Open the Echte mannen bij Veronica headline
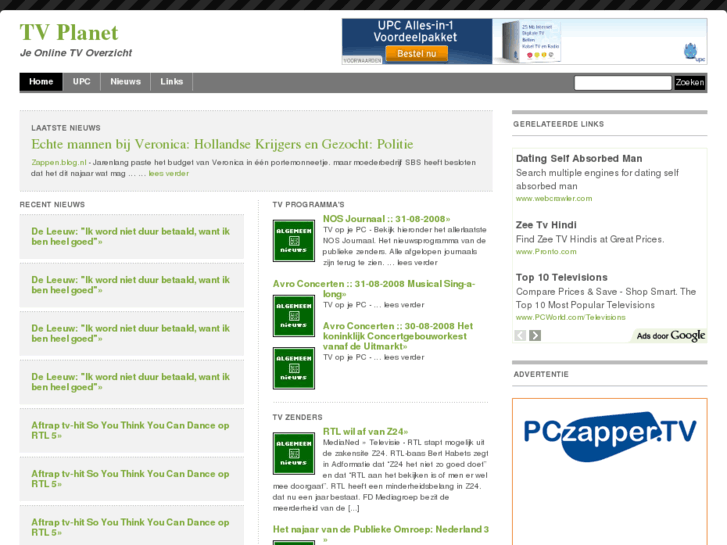This screenshot has width=727, height=545. tap(222, 144)
